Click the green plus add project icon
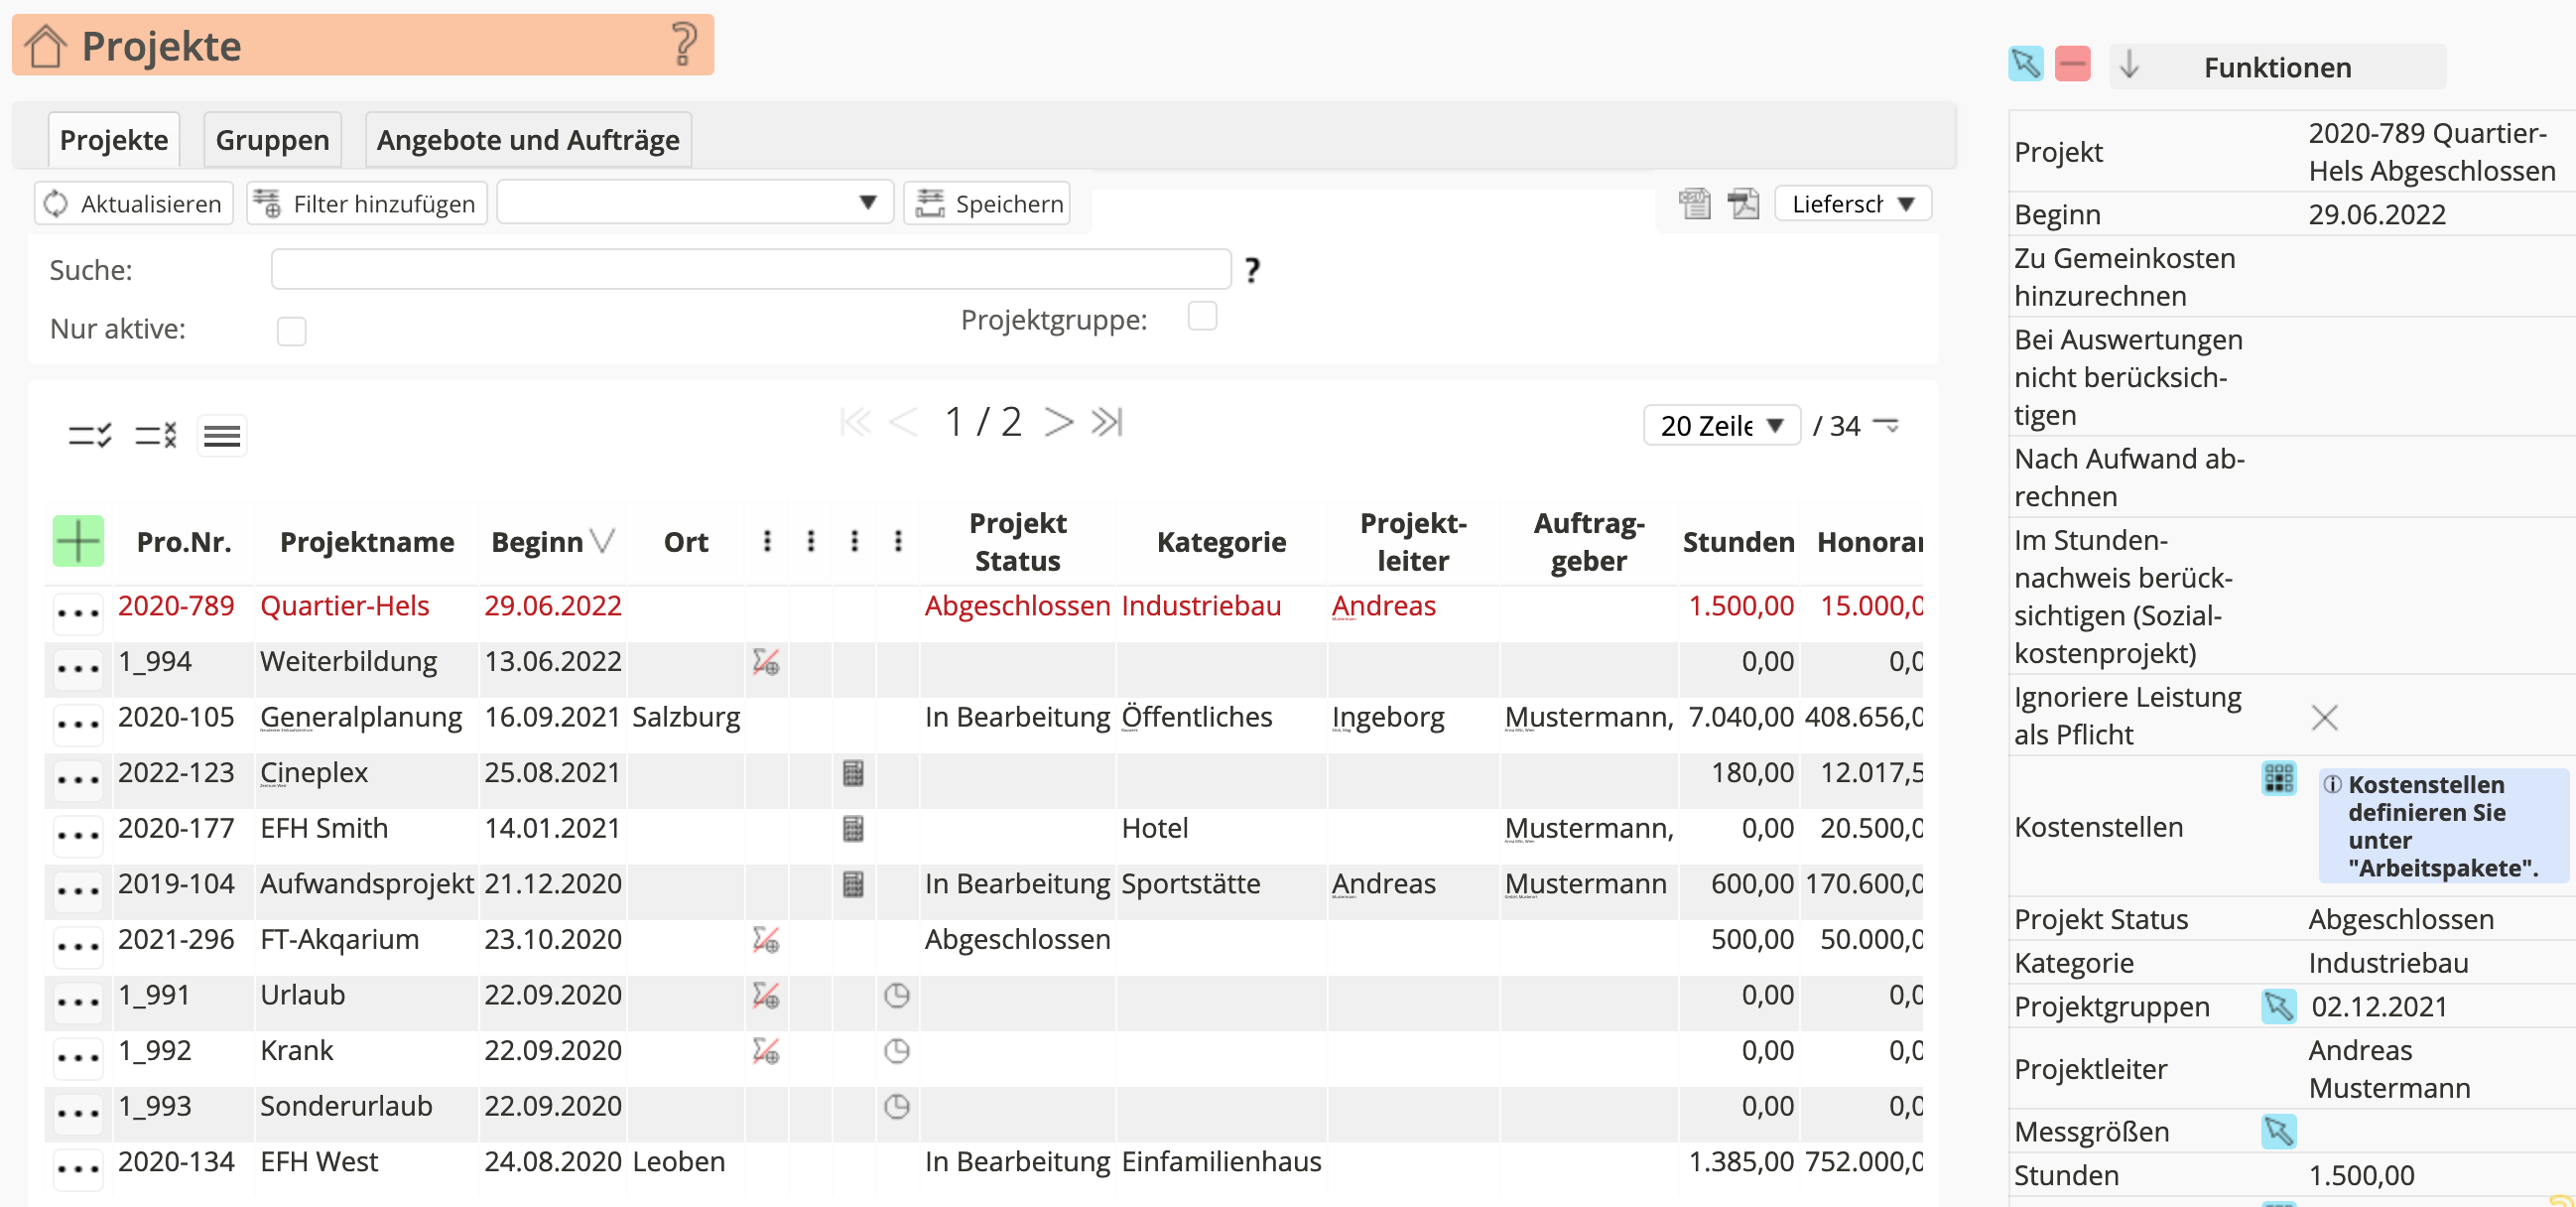2576x1207 pixels. pos(78,541)
